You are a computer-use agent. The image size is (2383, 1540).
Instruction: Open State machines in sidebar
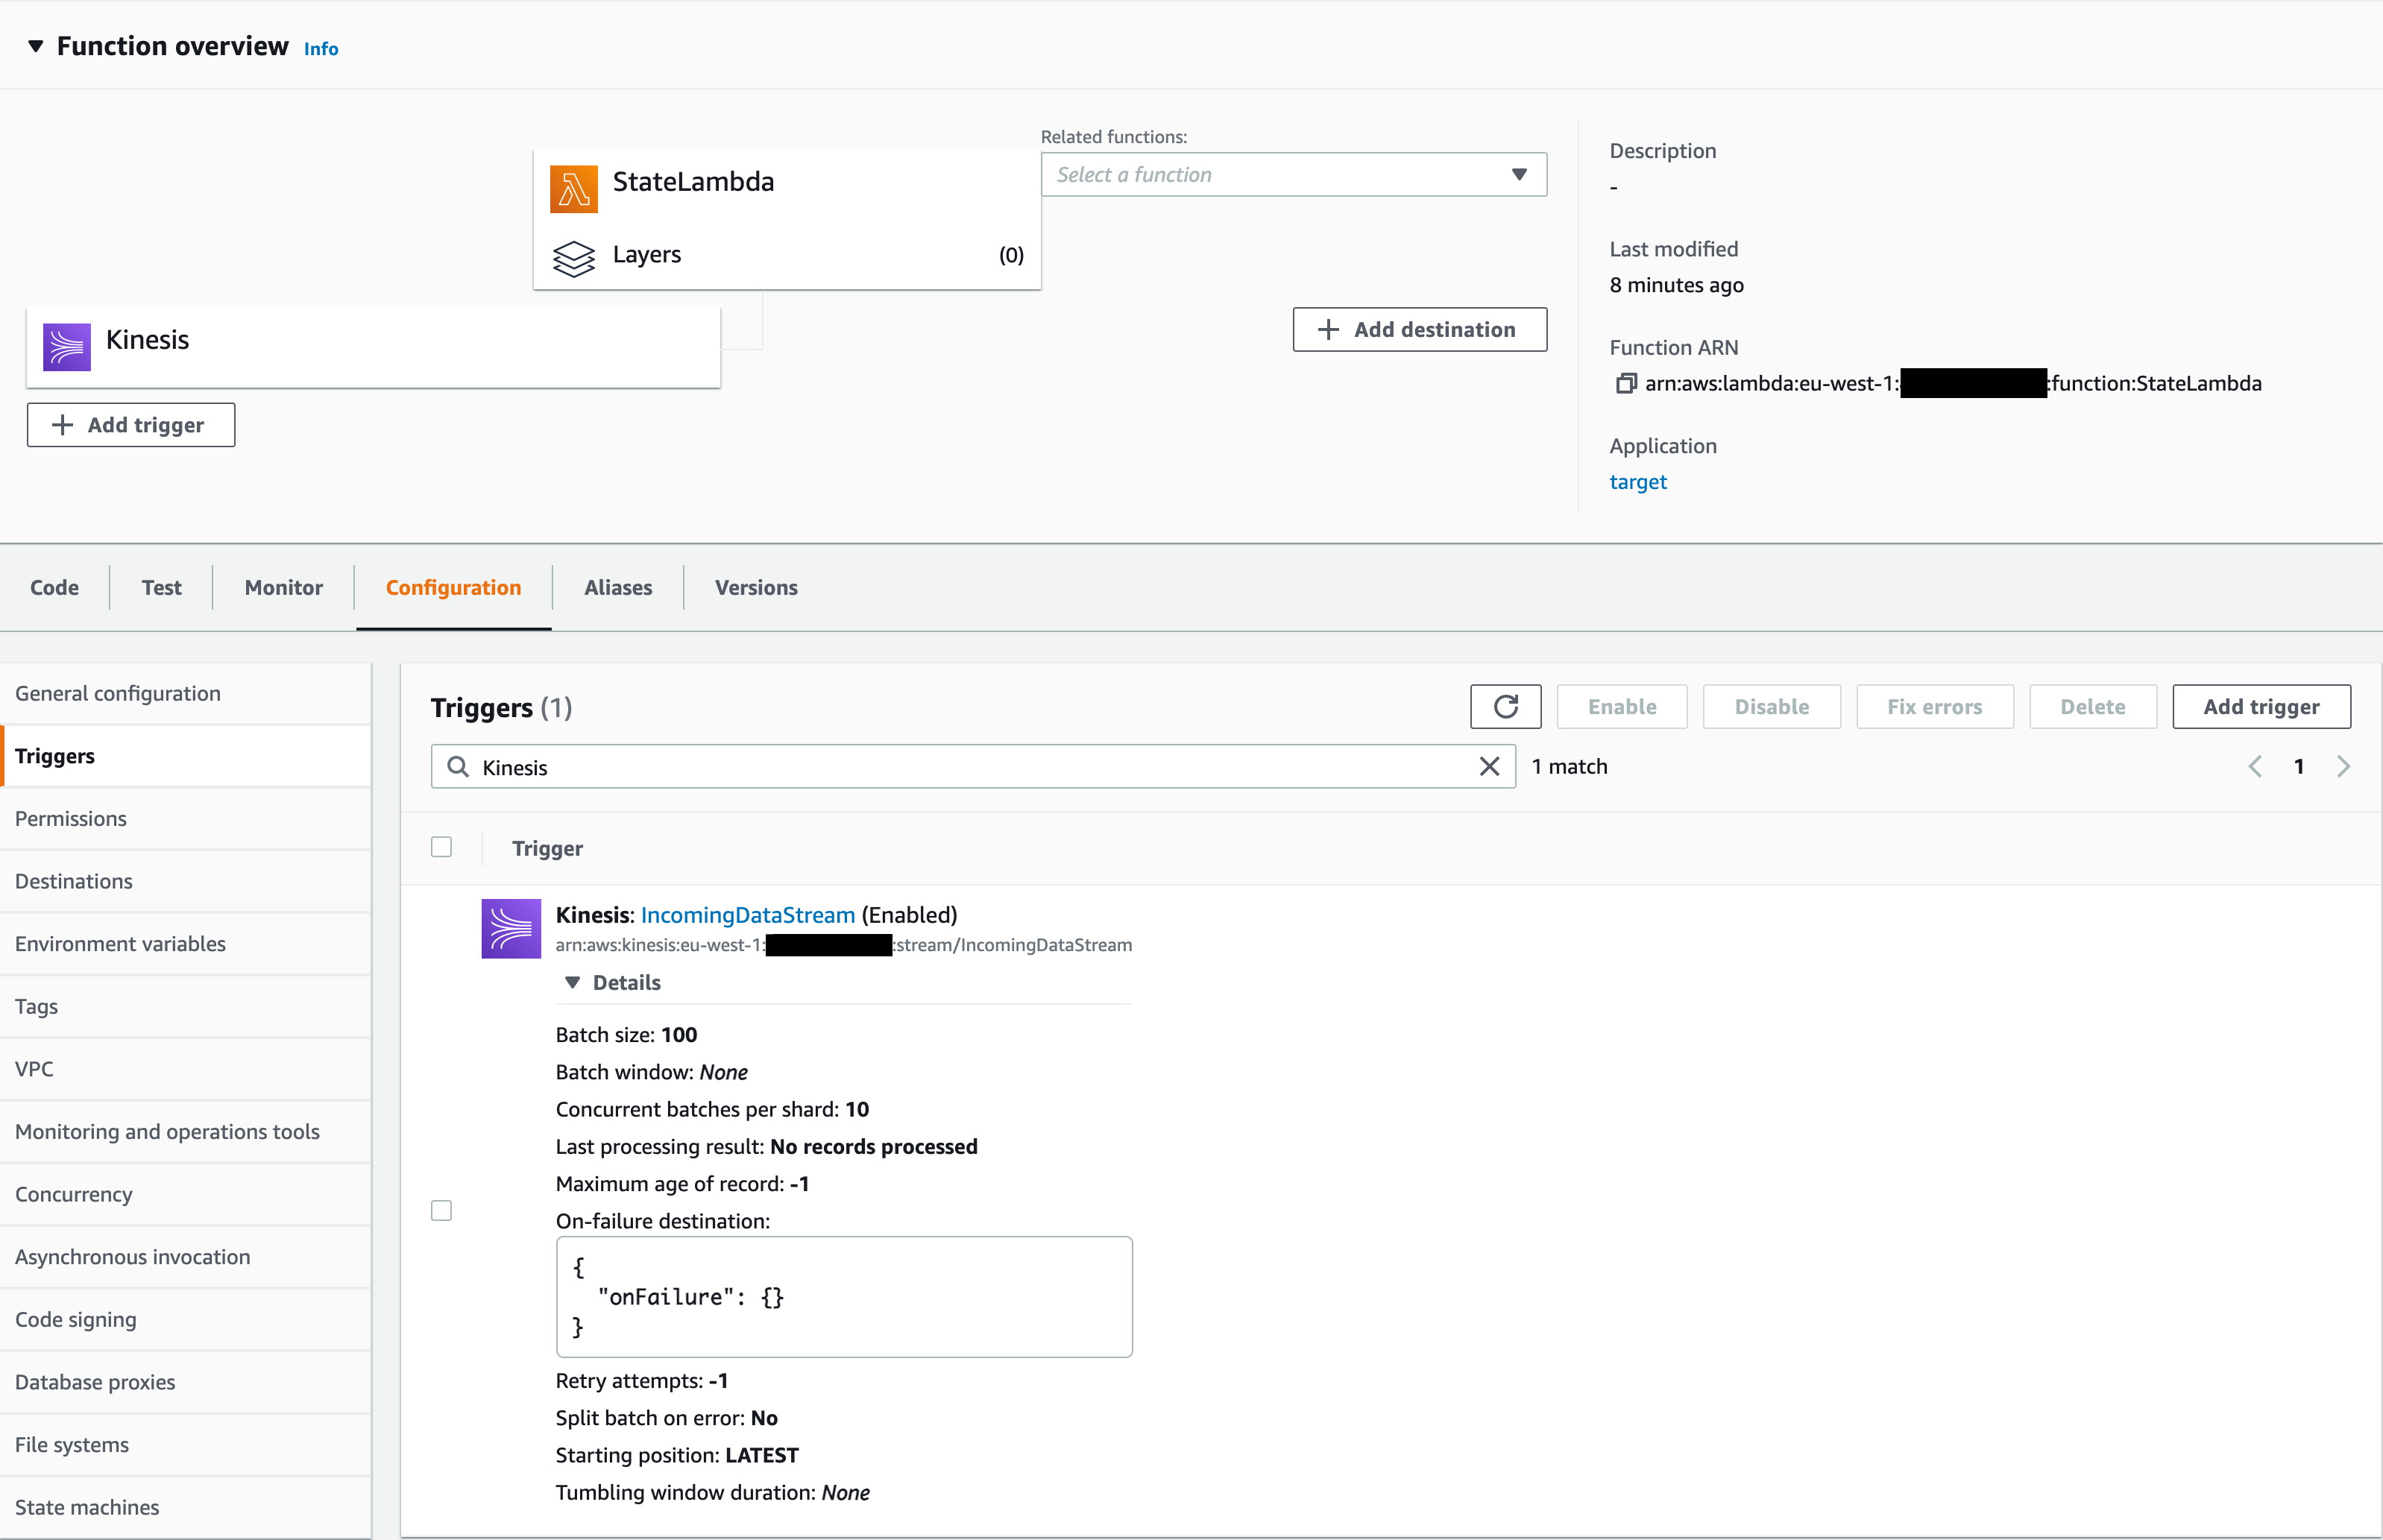point(185,1507)
